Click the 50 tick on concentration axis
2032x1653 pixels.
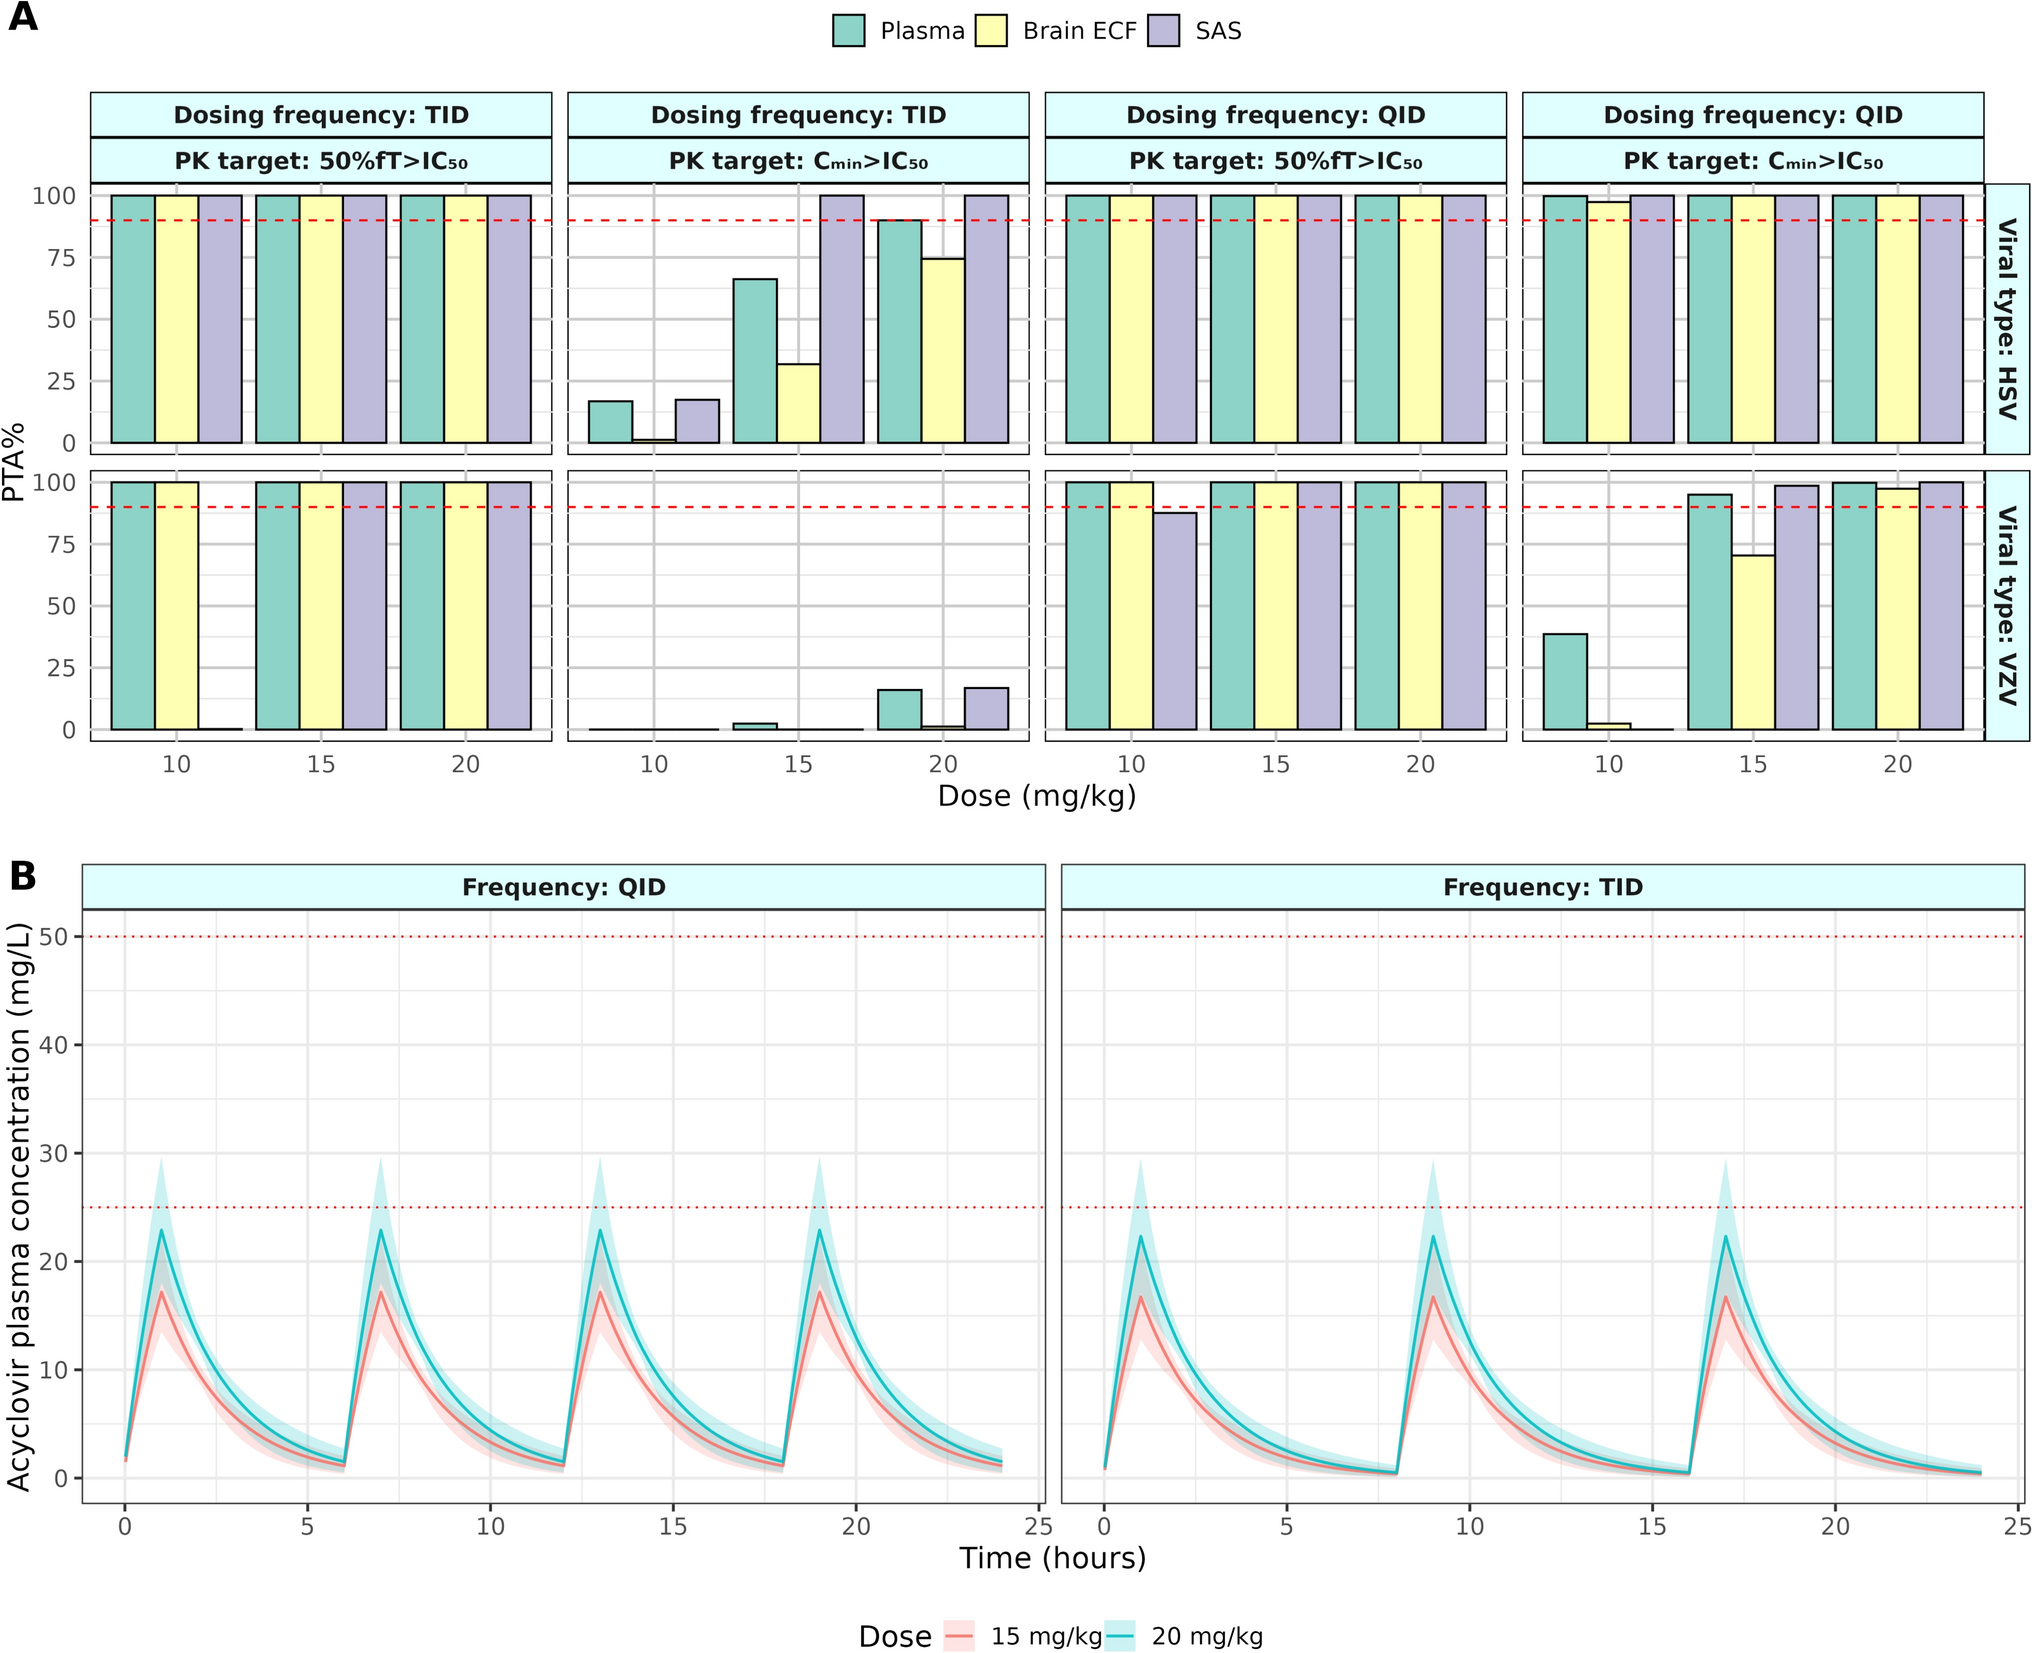[54, 937]
